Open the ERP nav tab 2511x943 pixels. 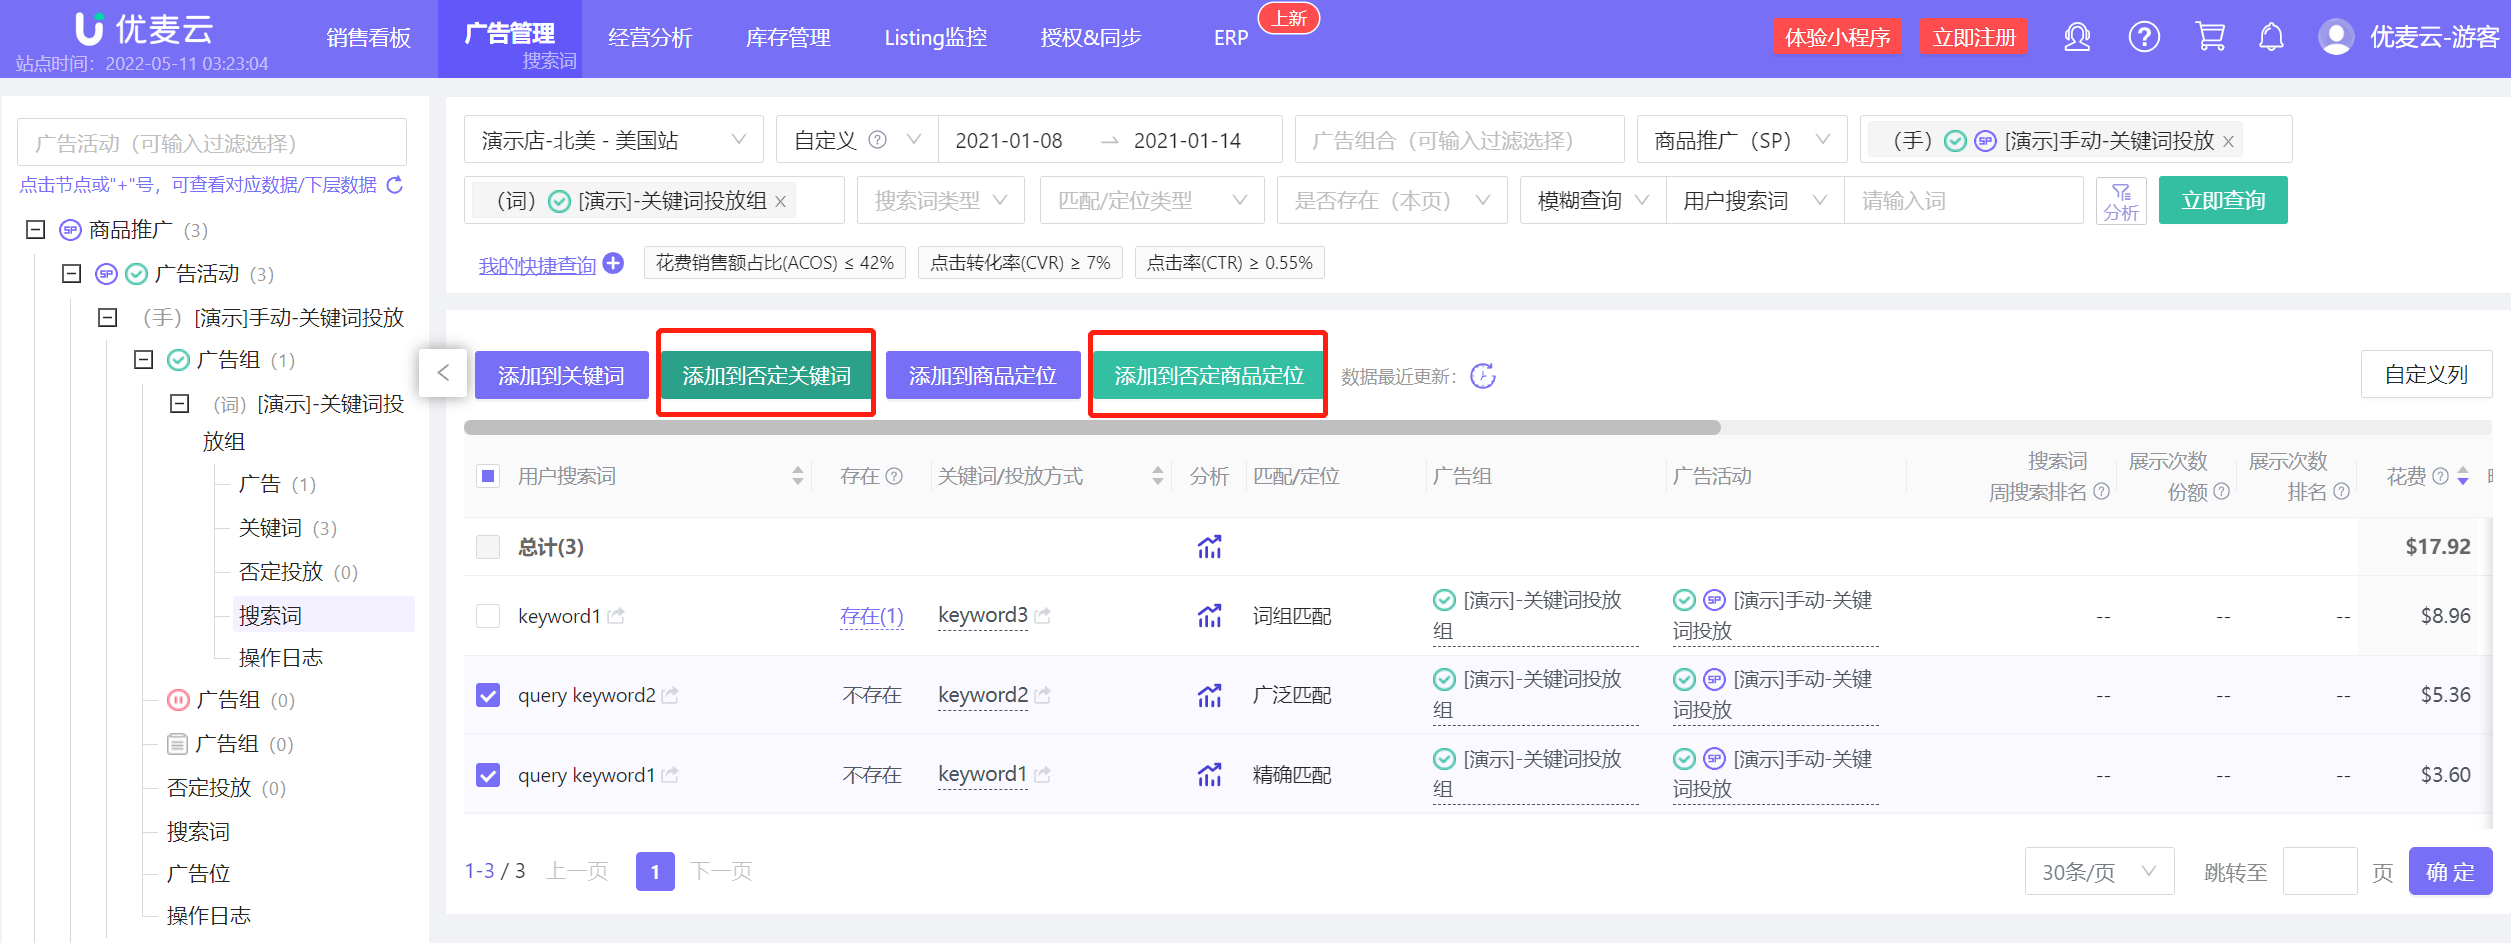tap(1231, 38)
